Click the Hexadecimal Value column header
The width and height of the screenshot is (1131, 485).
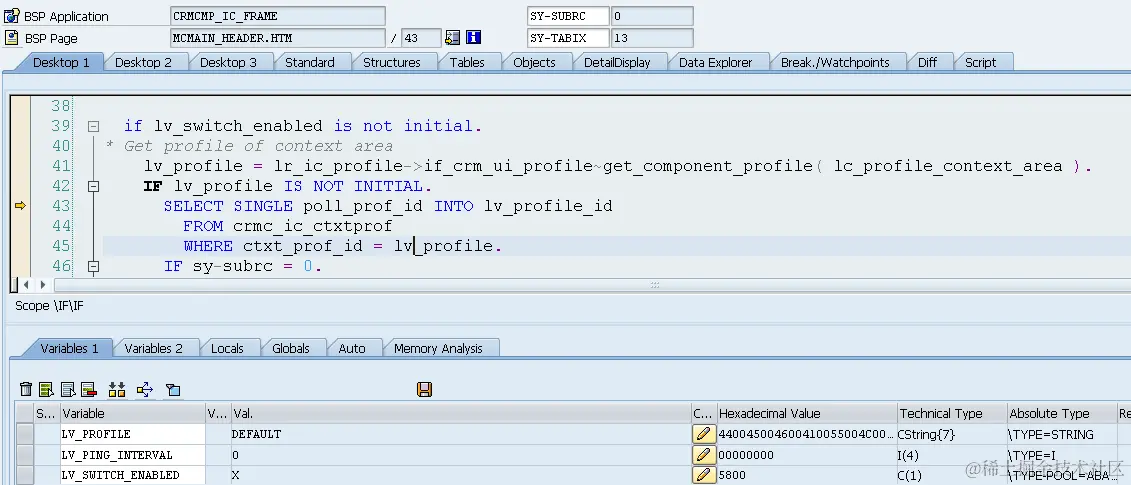click(x=806, y=414)
